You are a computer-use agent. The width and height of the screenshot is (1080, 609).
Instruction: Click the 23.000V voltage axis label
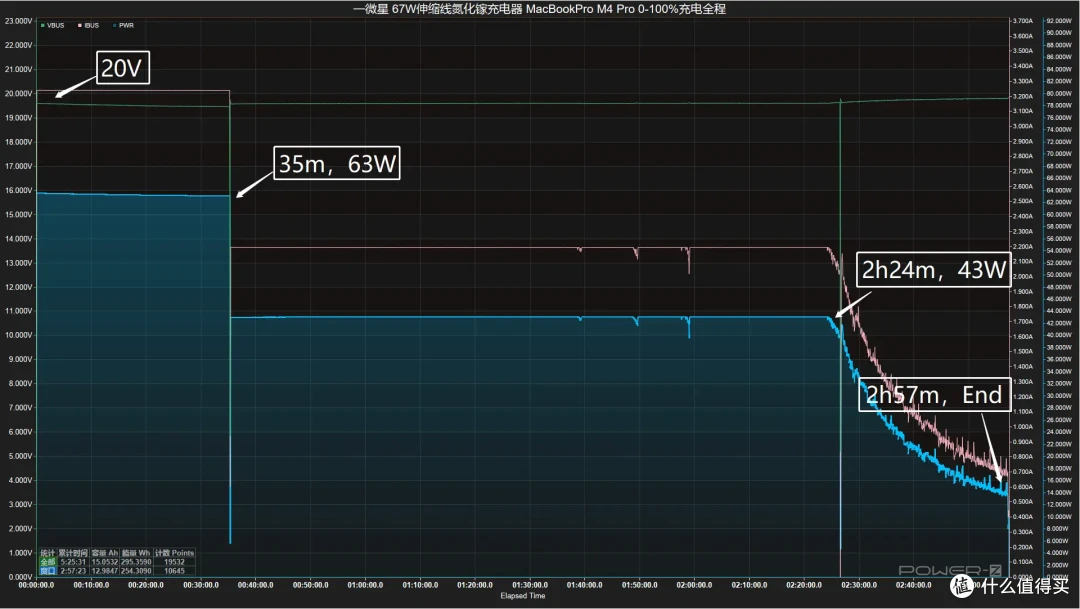[x=19, y=21]
